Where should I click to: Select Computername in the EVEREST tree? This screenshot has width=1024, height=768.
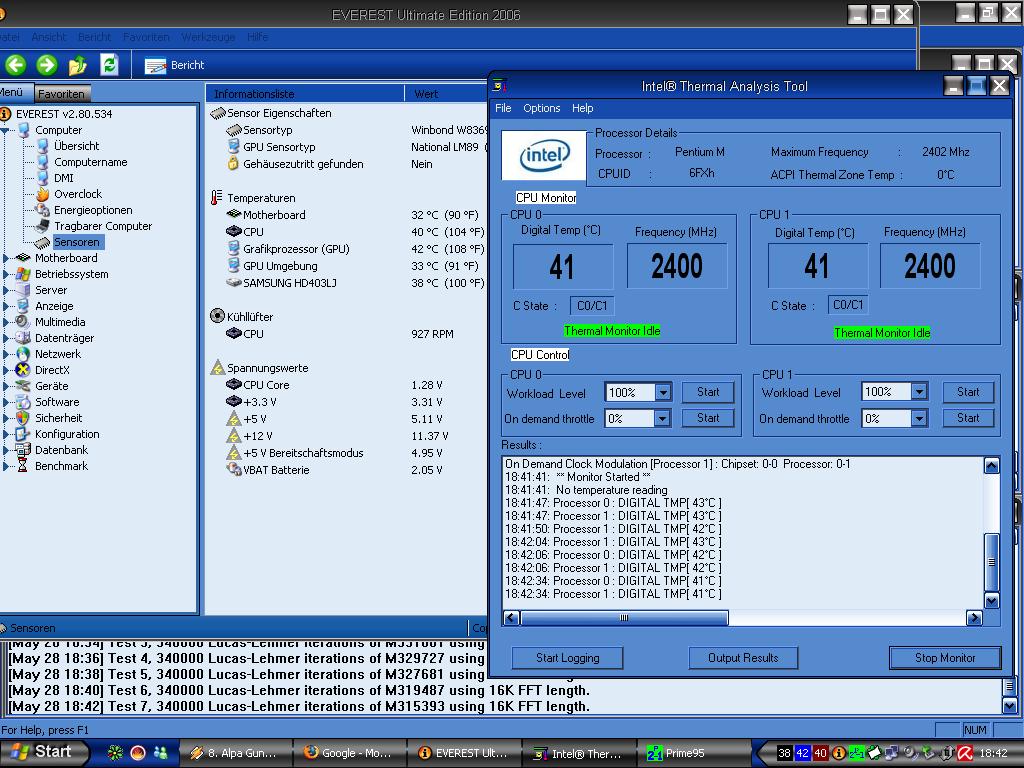click(x=90, y=162)
